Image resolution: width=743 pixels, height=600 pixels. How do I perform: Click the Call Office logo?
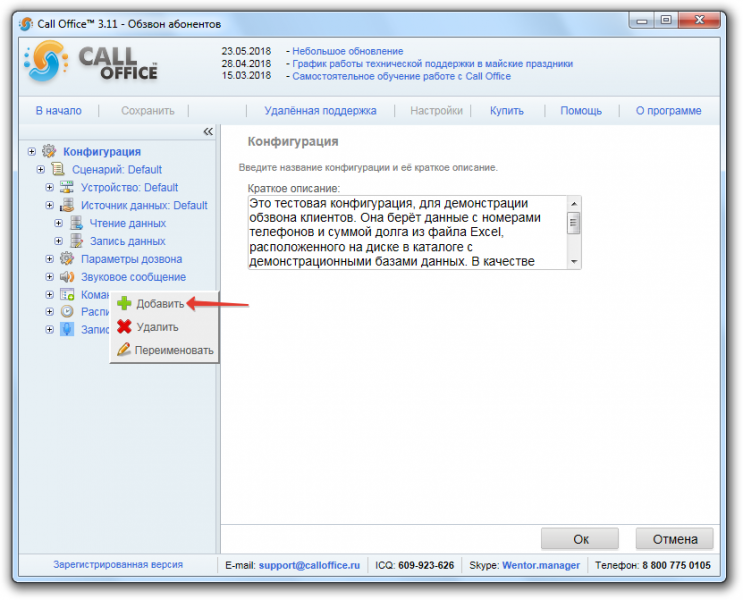(x=91, y=62)
